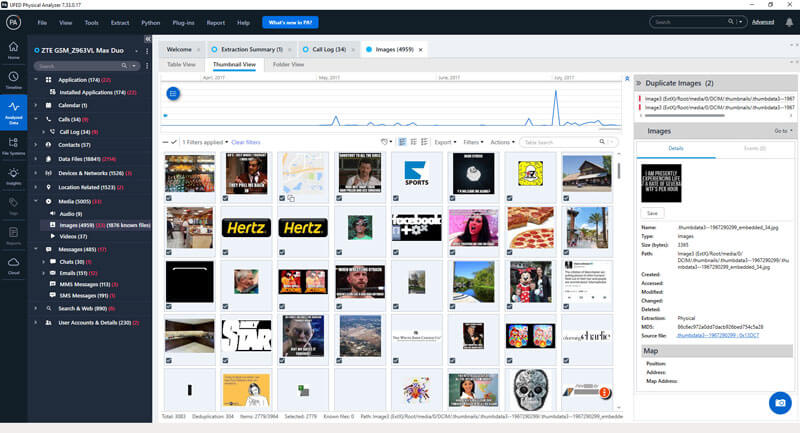This screenshot has height=433, width=800.
Task: Open the Python menu
Action: (151, 22)
